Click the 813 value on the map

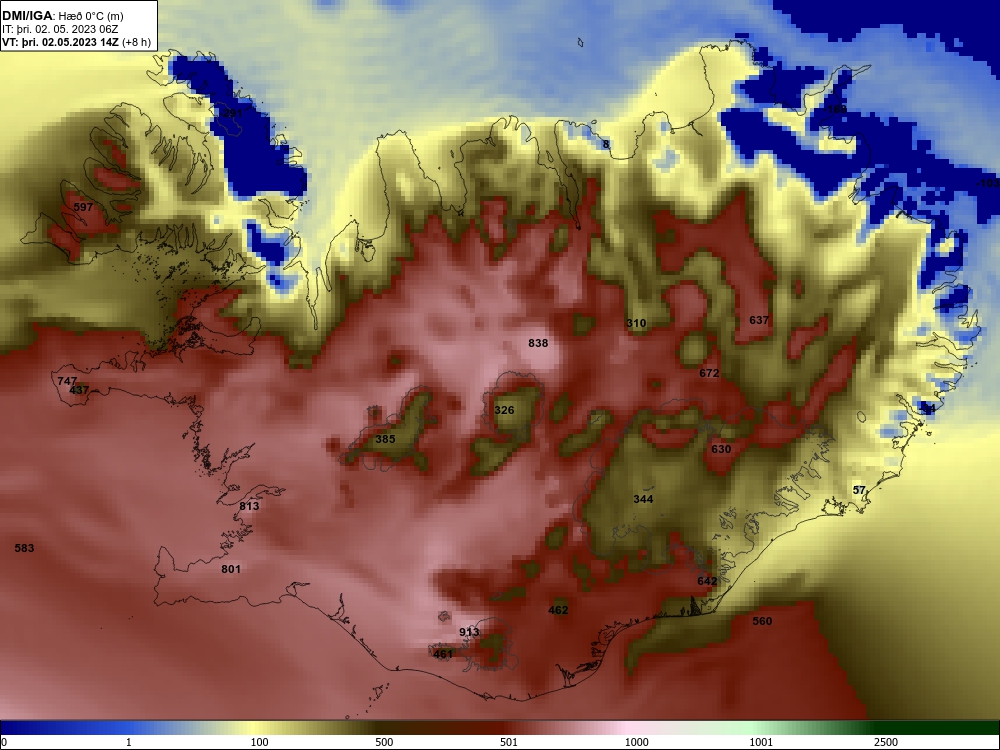pyautogui.click(x=249, y=506)
